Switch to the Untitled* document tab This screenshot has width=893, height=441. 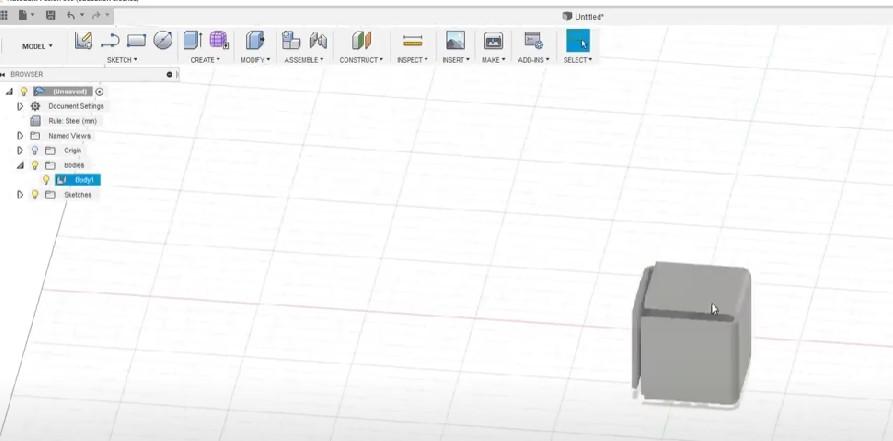pyautogui.click(x=583, y=17)
